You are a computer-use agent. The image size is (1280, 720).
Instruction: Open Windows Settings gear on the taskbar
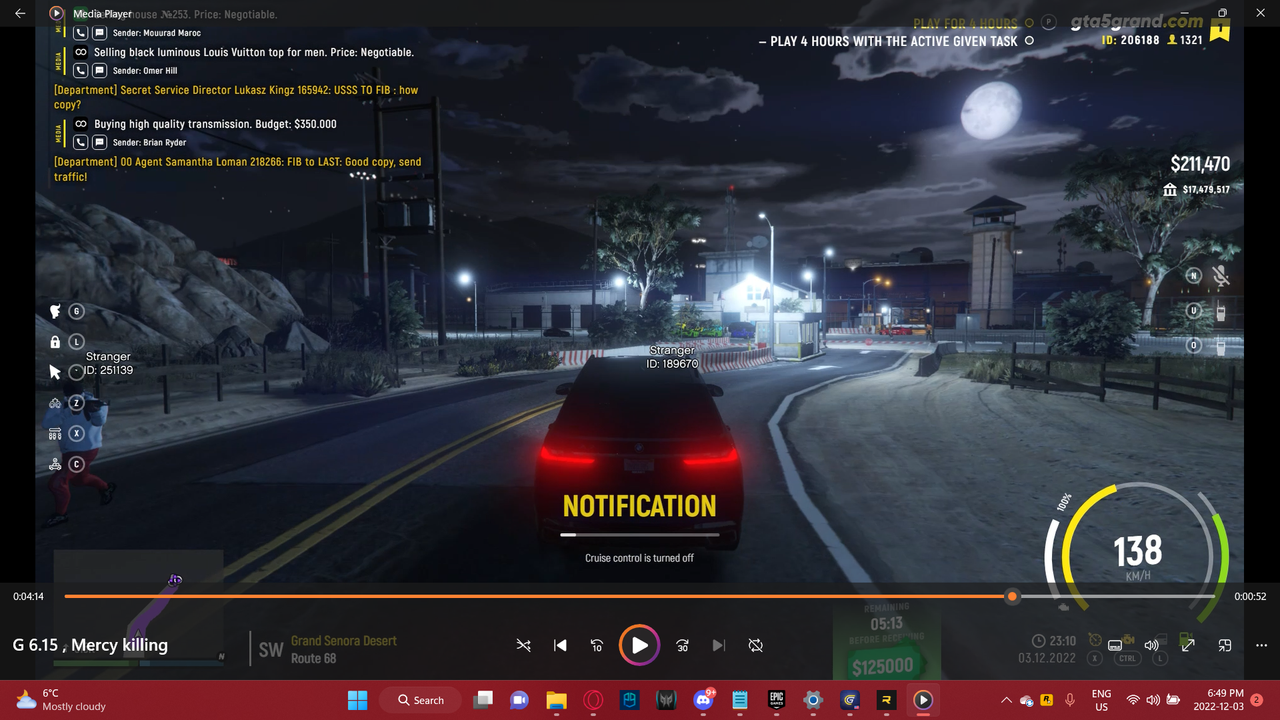coord(813,700)
